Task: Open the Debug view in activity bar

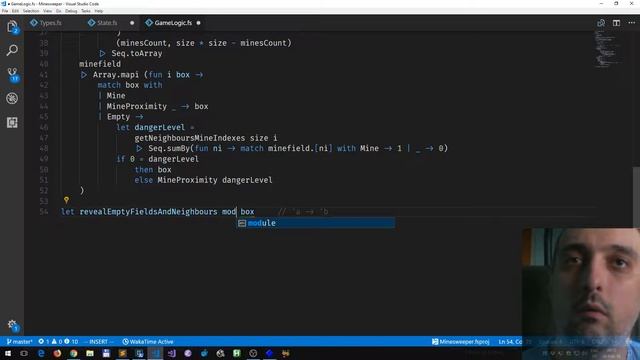Action: [12, 98]
